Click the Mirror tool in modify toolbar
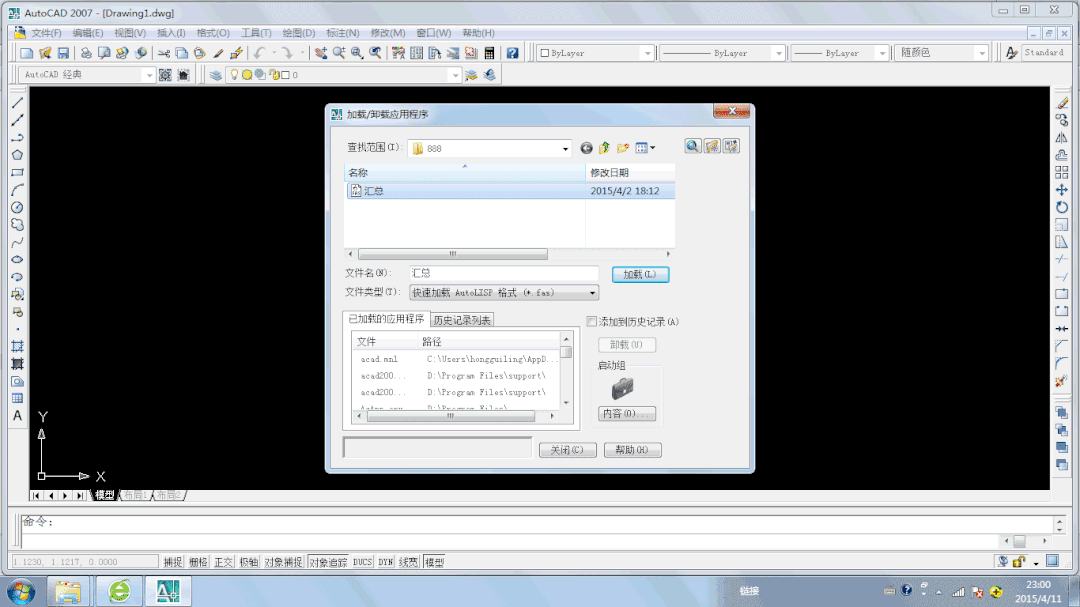1080x607 pixels. tap(1062, 137)
